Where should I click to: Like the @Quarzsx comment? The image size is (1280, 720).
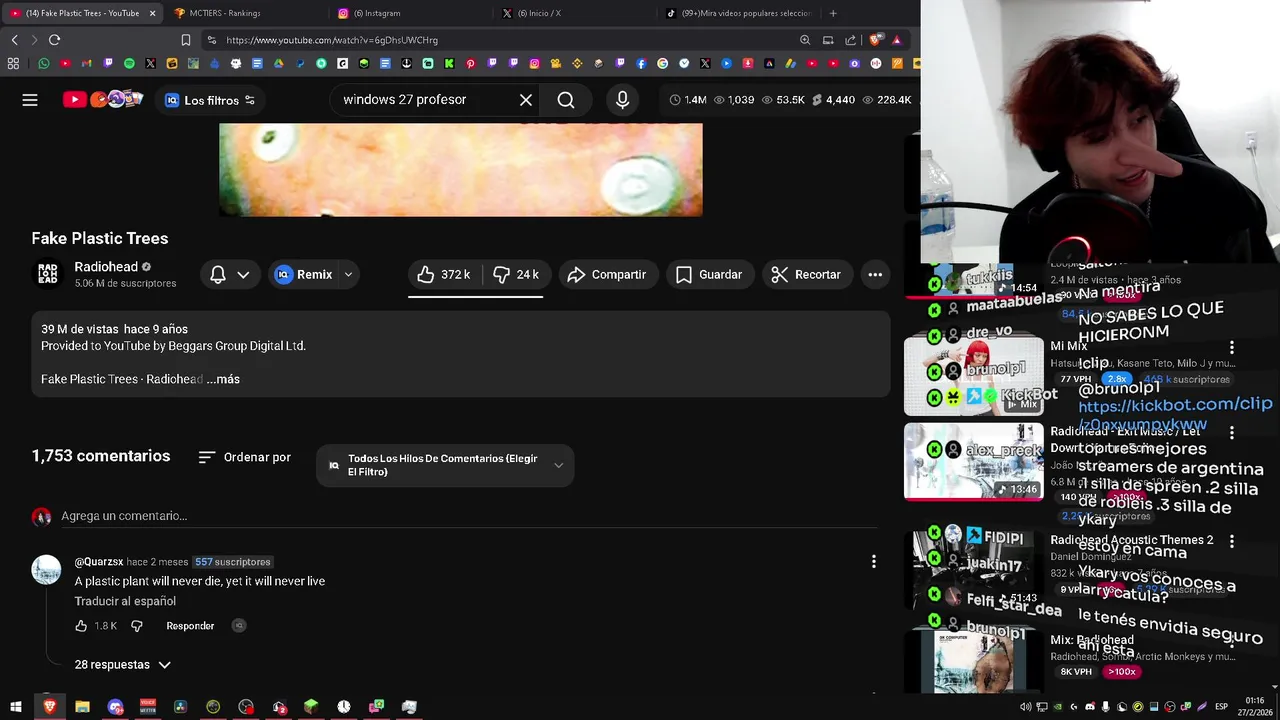click(x=81, y=626)
